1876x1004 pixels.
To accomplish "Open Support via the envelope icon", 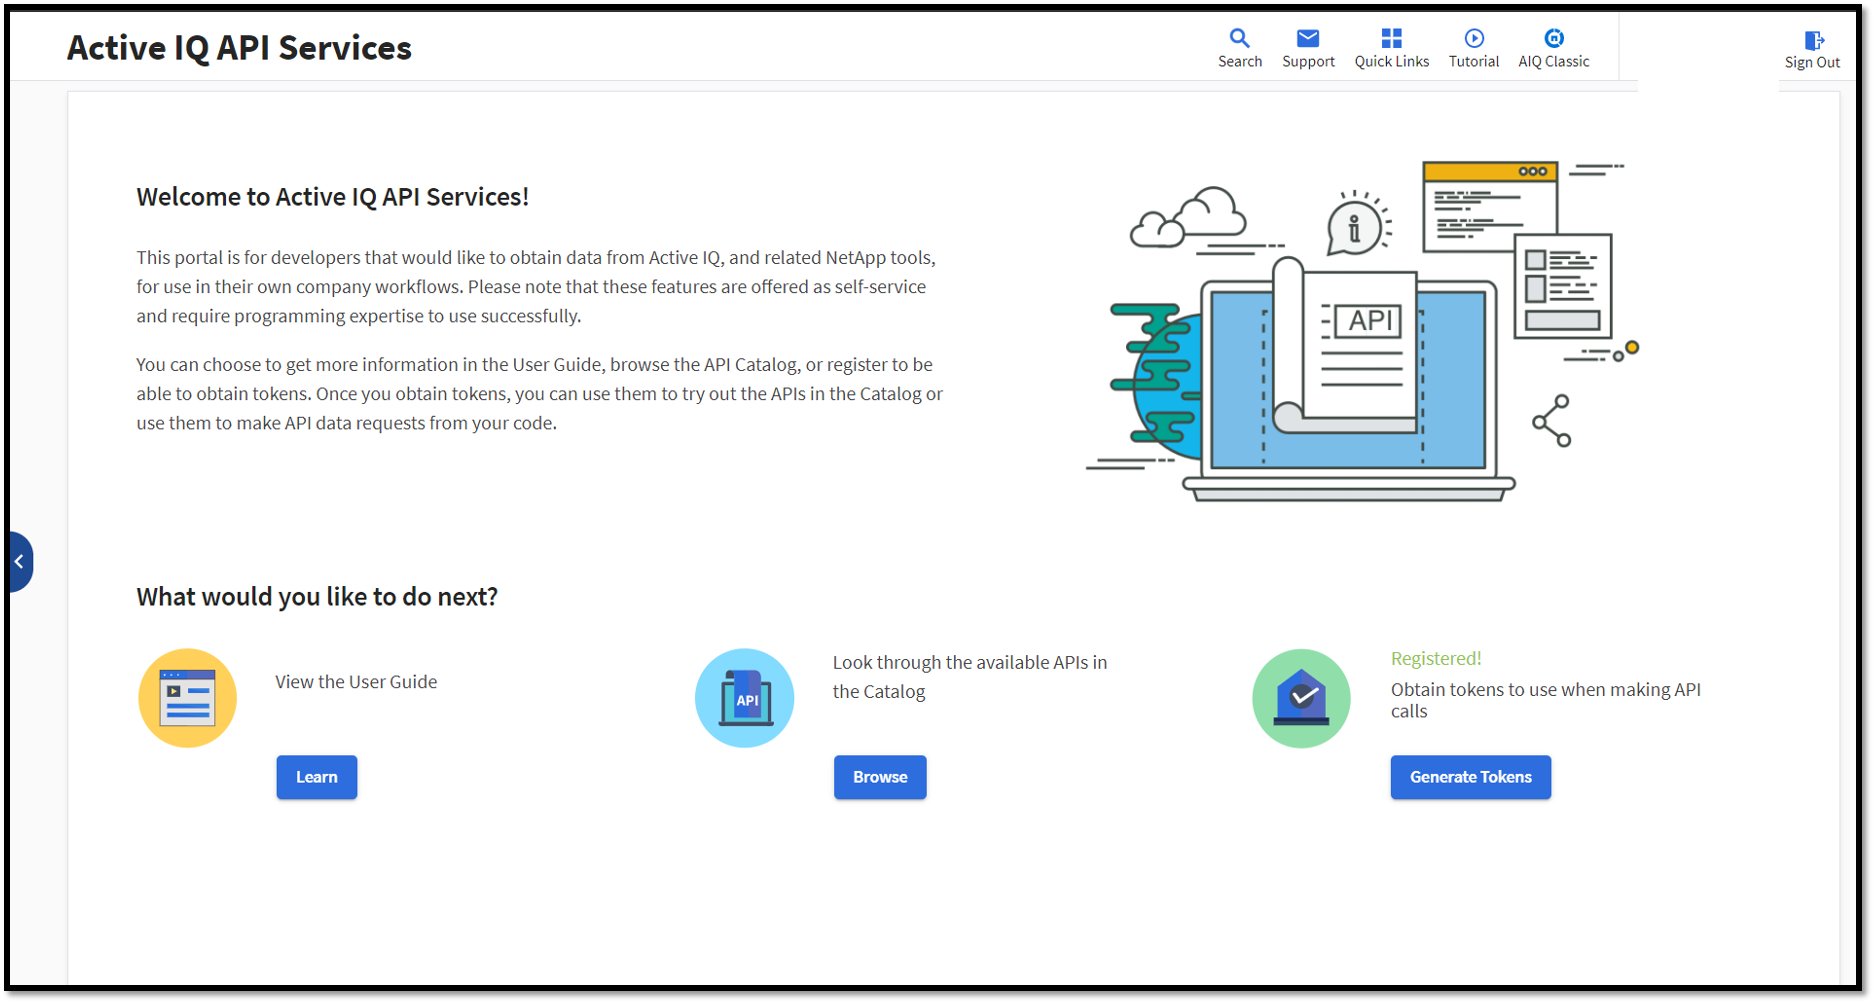I will click(x=1307, y=38).
